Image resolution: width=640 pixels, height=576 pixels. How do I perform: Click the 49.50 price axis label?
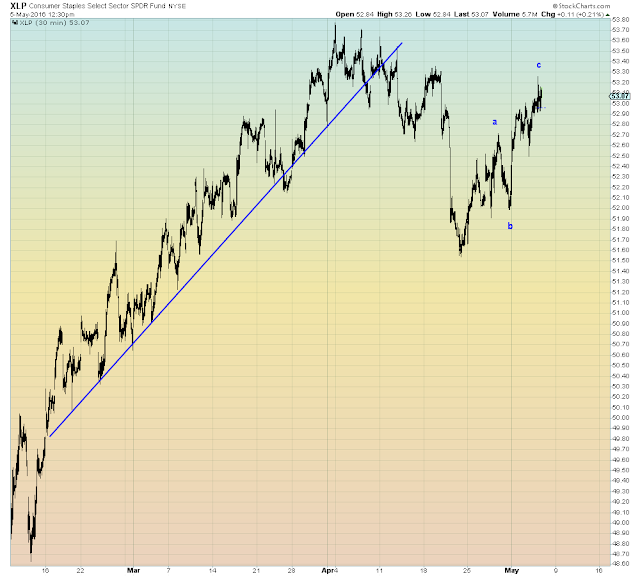[621, 470]
